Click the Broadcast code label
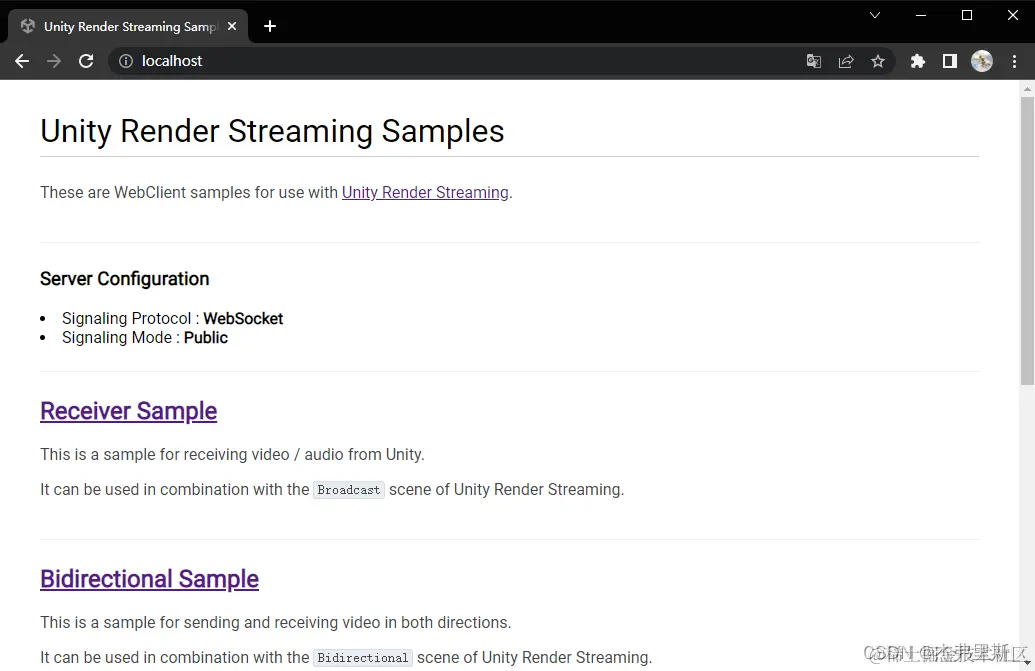The height and width of the screenshot is (671, 1035). pos(349,490)
